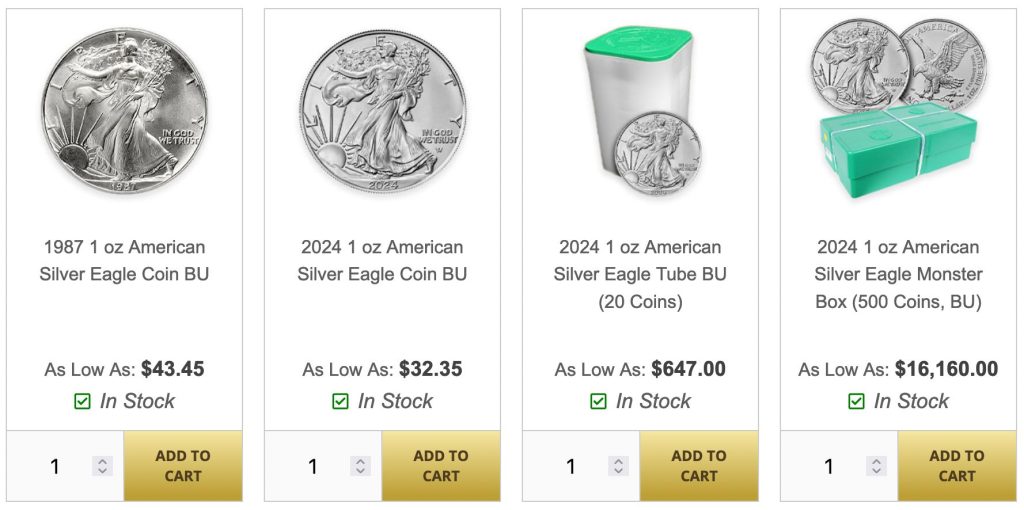
Task: Click the 1987 Silver Eagle coin image
Action: tap(124, 105)
